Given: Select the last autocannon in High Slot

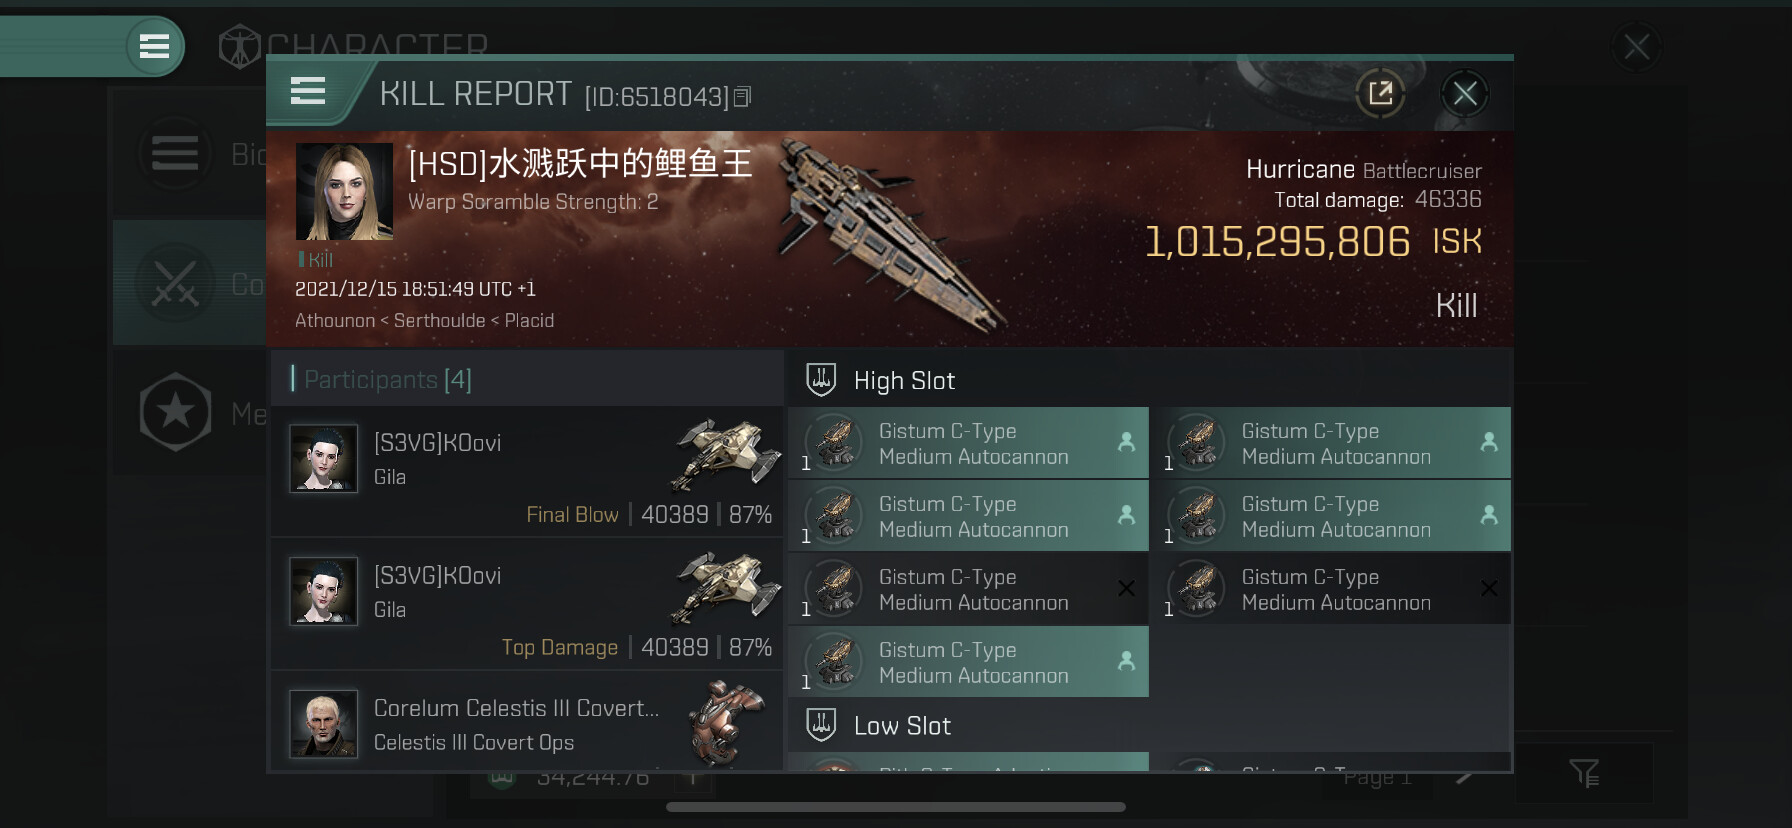Looking at the screenshot, I should pos(969,662).
